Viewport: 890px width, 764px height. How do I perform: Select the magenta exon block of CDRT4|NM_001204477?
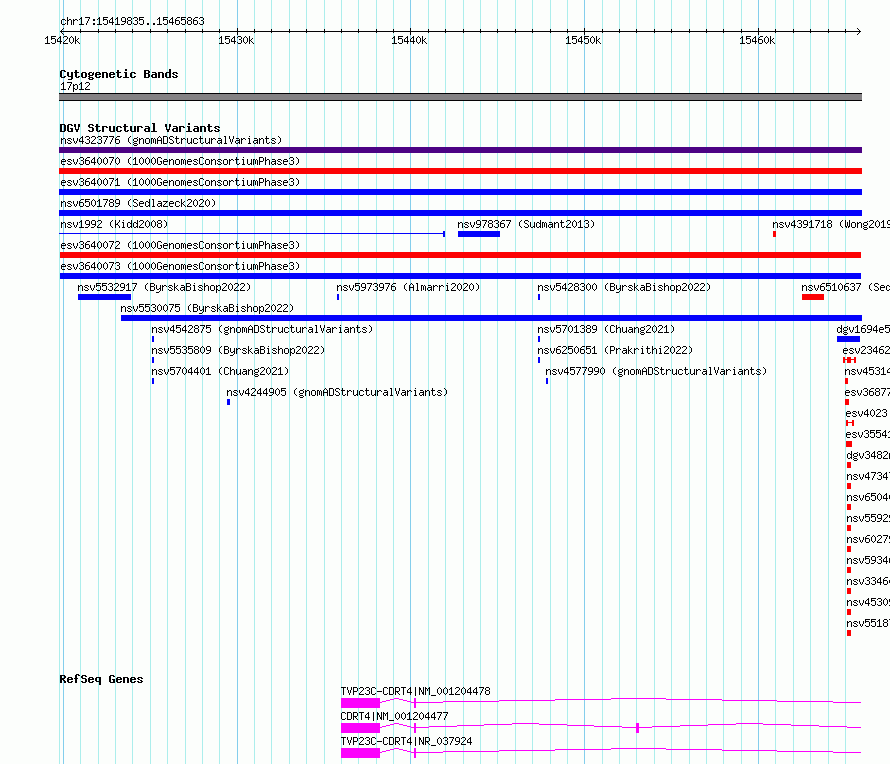click(360, 728)
